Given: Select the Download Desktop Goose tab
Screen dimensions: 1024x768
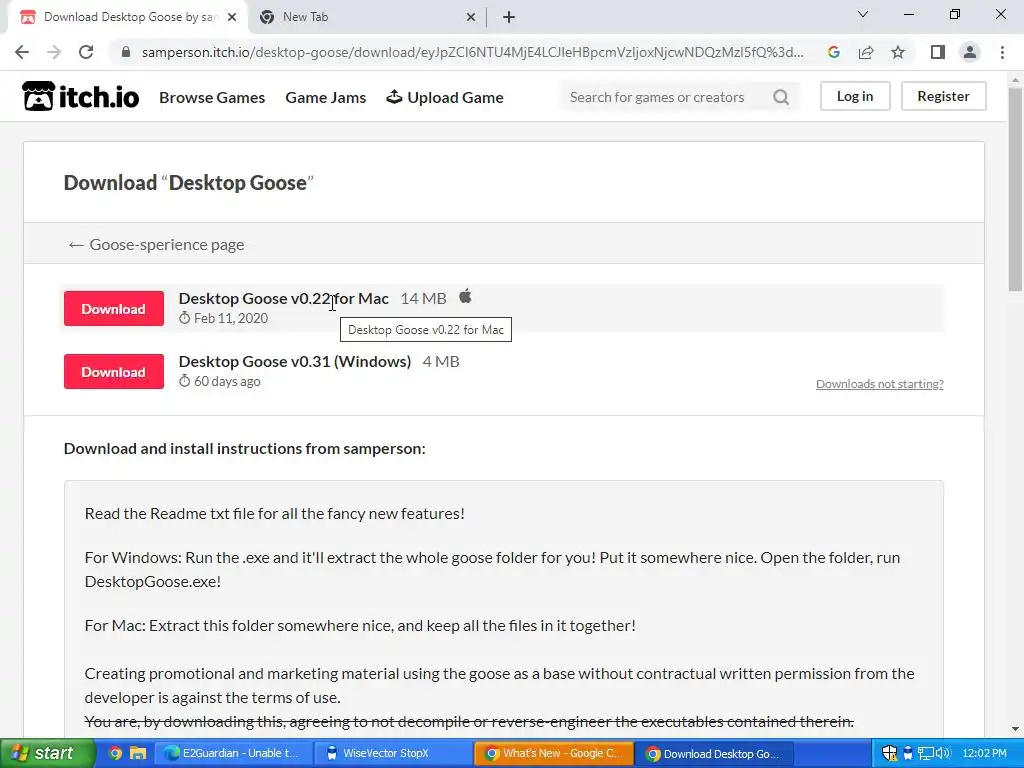Looking at the screenshot, I should (128, 17).
